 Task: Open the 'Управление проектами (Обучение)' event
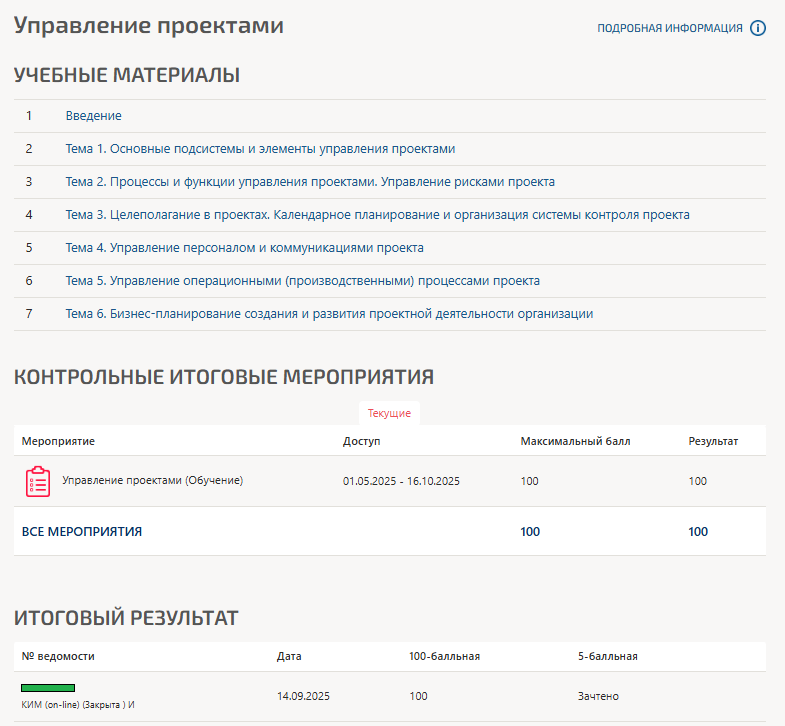click(152, 481)
